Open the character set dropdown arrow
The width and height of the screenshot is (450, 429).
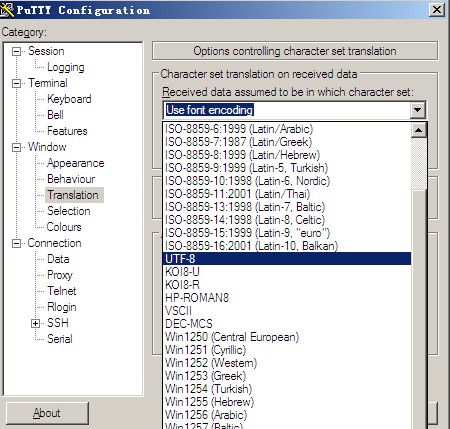(x=418, y=110)
